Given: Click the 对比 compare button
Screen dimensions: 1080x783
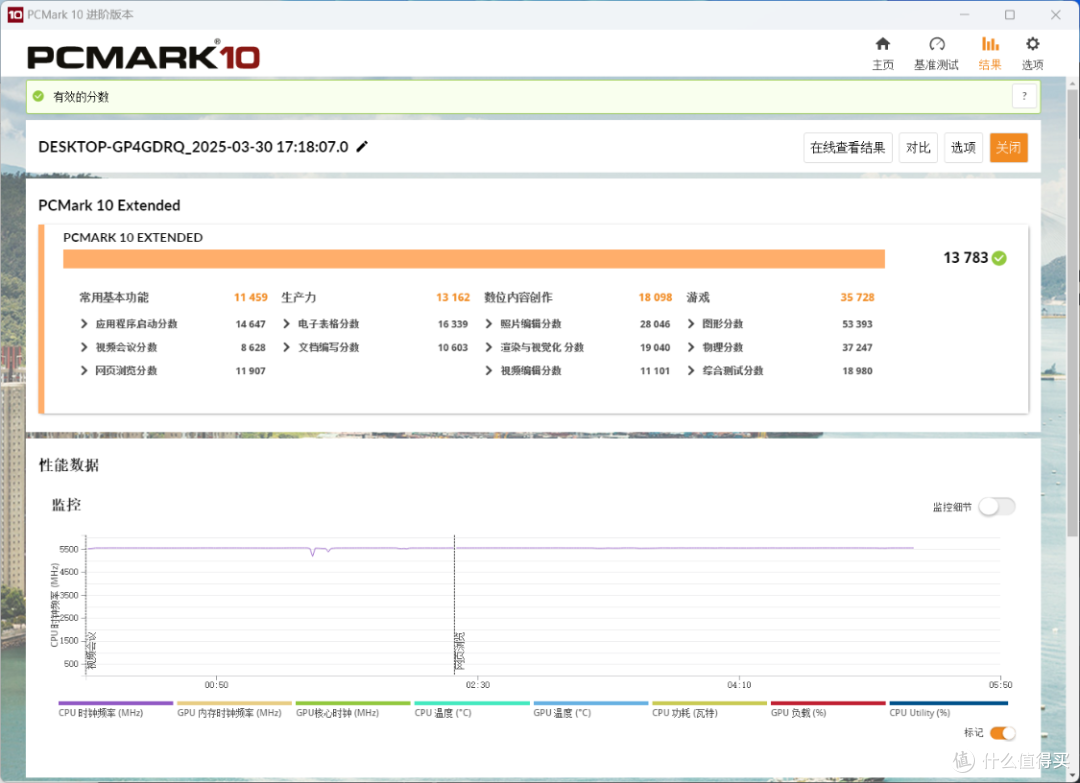Looking at the screenshot, I should 918,147.
